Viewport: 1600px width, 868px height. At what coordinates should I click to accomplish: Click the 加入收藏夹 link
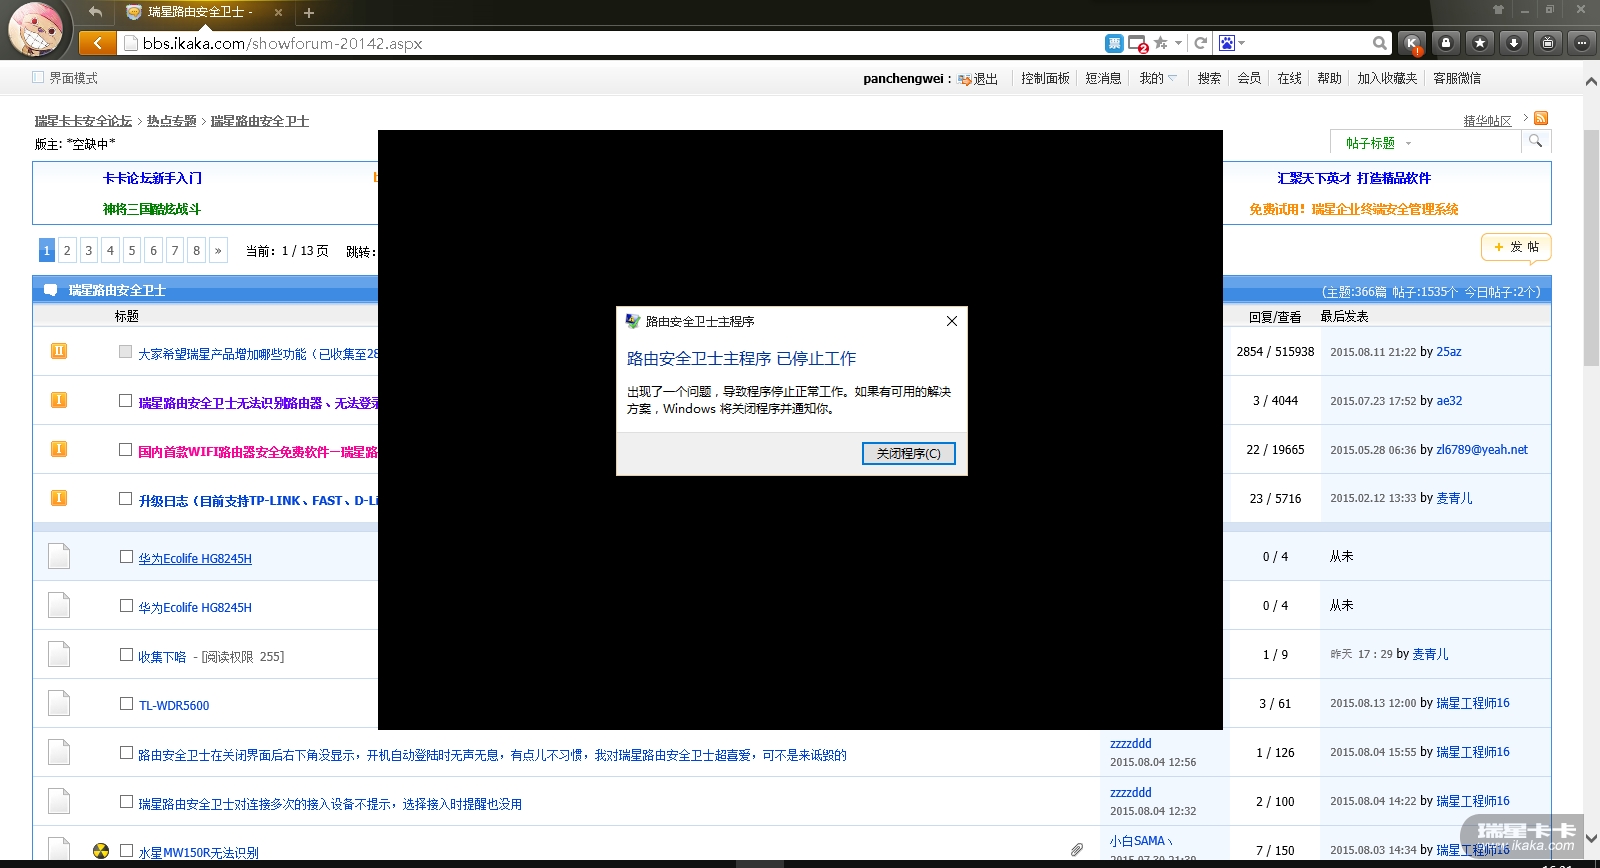pyautogui.click(x=1387, y=78)
